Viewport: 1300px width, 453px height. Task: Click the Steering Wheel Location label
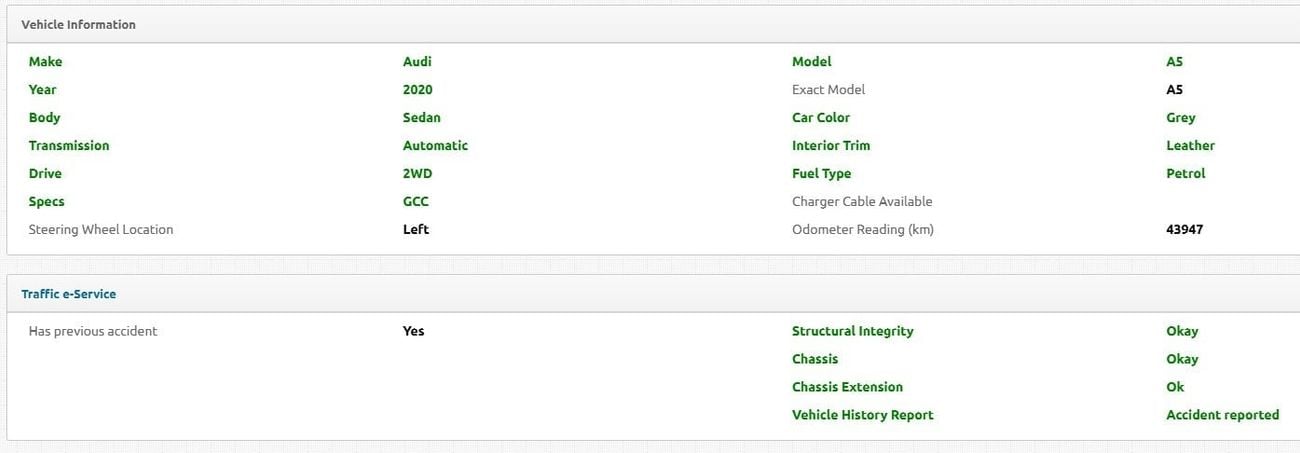point(101,230)
